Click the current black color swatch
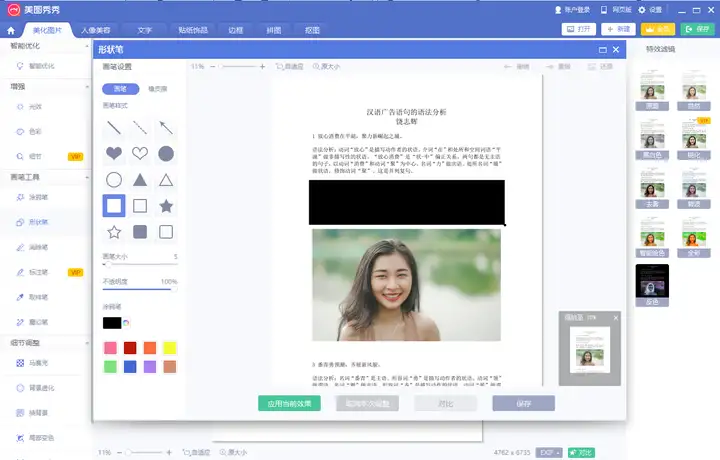 coord(112,323)
